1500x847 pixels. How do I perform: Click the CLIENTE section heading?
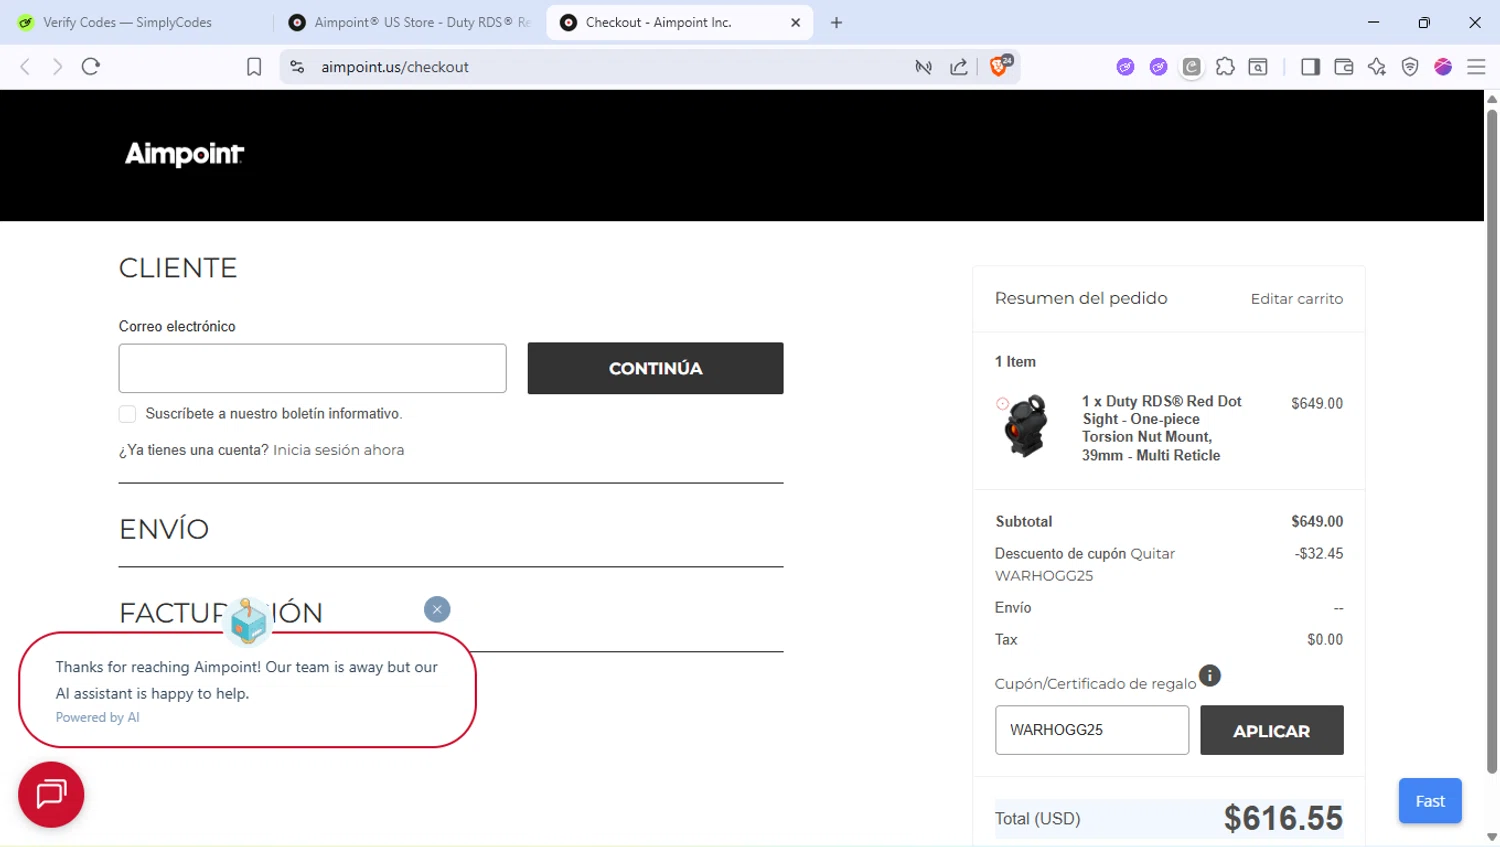coord(178,268)
